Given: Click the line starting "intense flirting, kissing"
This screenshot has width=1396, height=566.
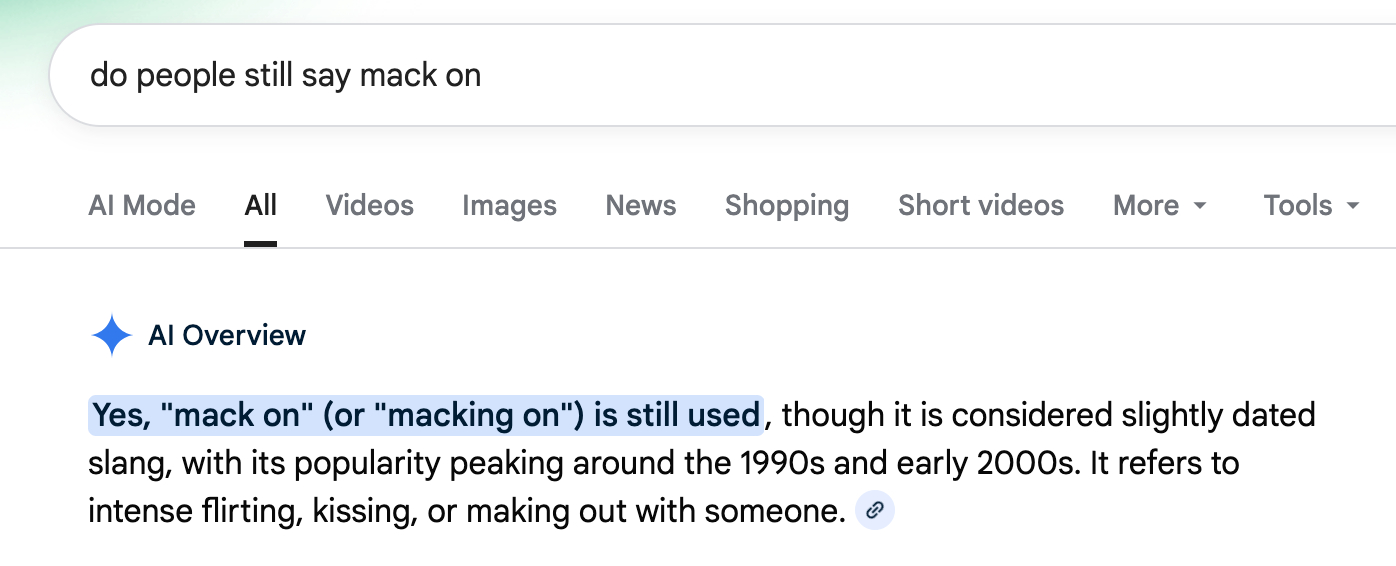Looking at the screenshot, I should 466,511.
